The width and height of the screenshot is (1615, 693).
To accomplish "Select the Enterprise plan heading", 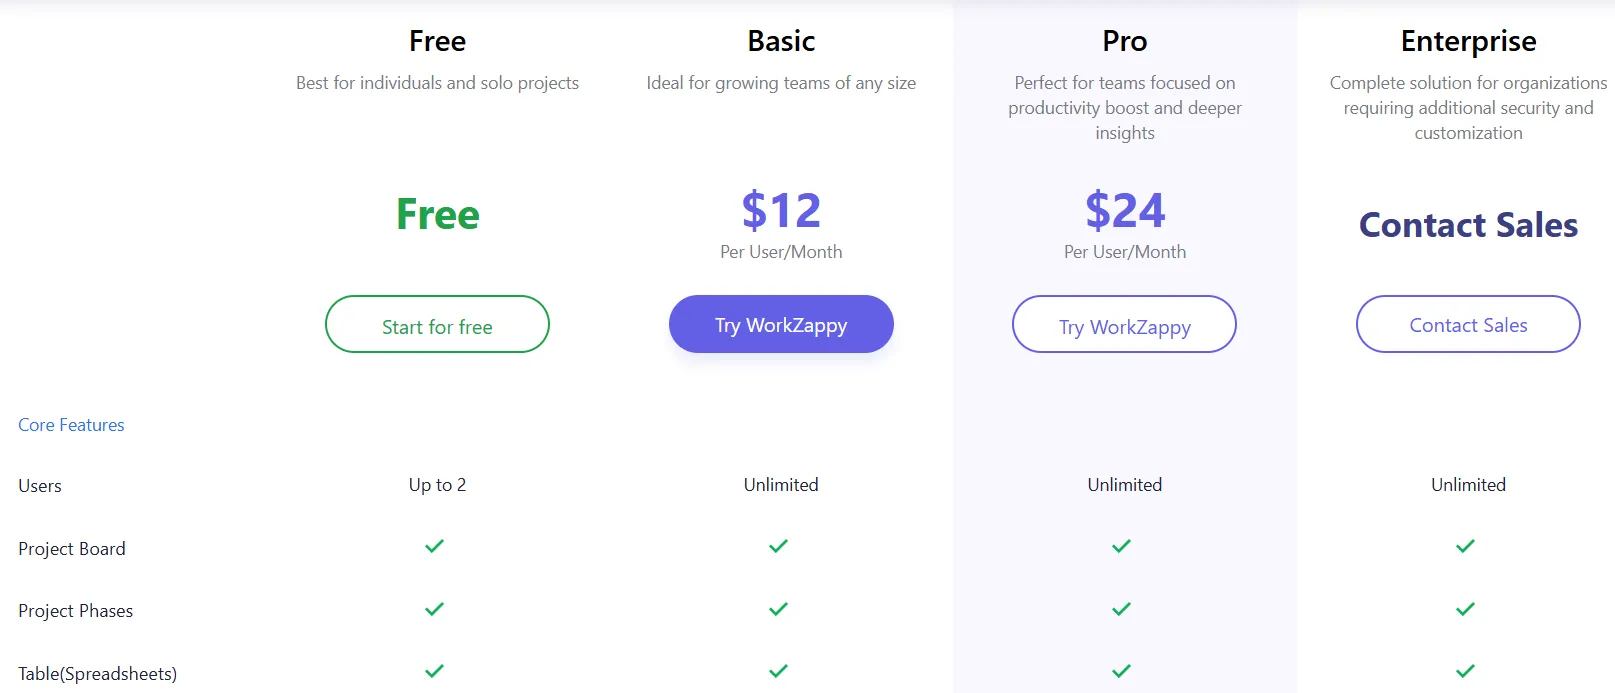I will tap(1468, 41).
